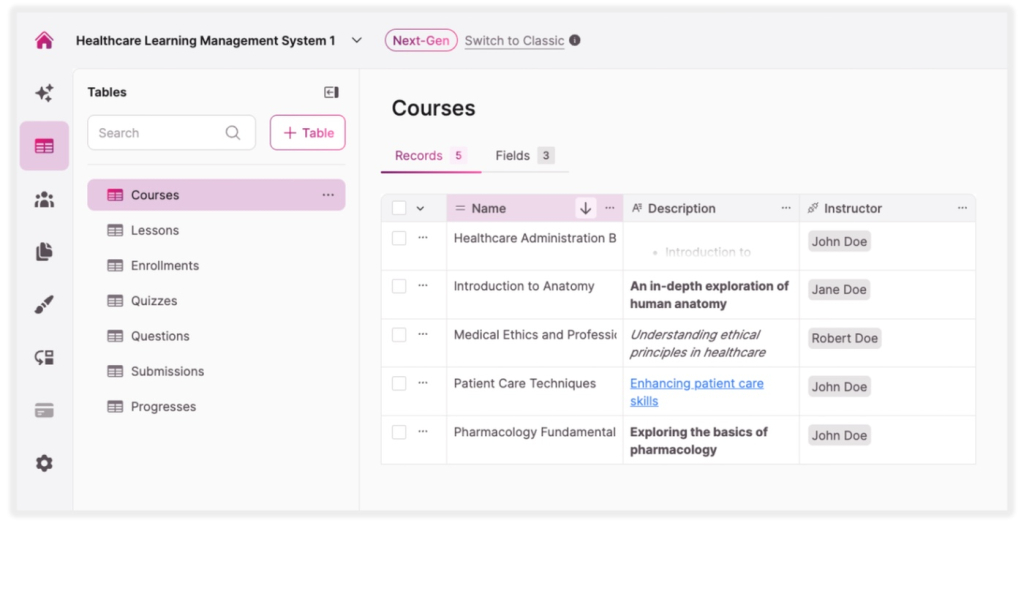Viewport: 1024px width, 594px height.
Task: Create a new table with the Table button
Action: point(307,132)
